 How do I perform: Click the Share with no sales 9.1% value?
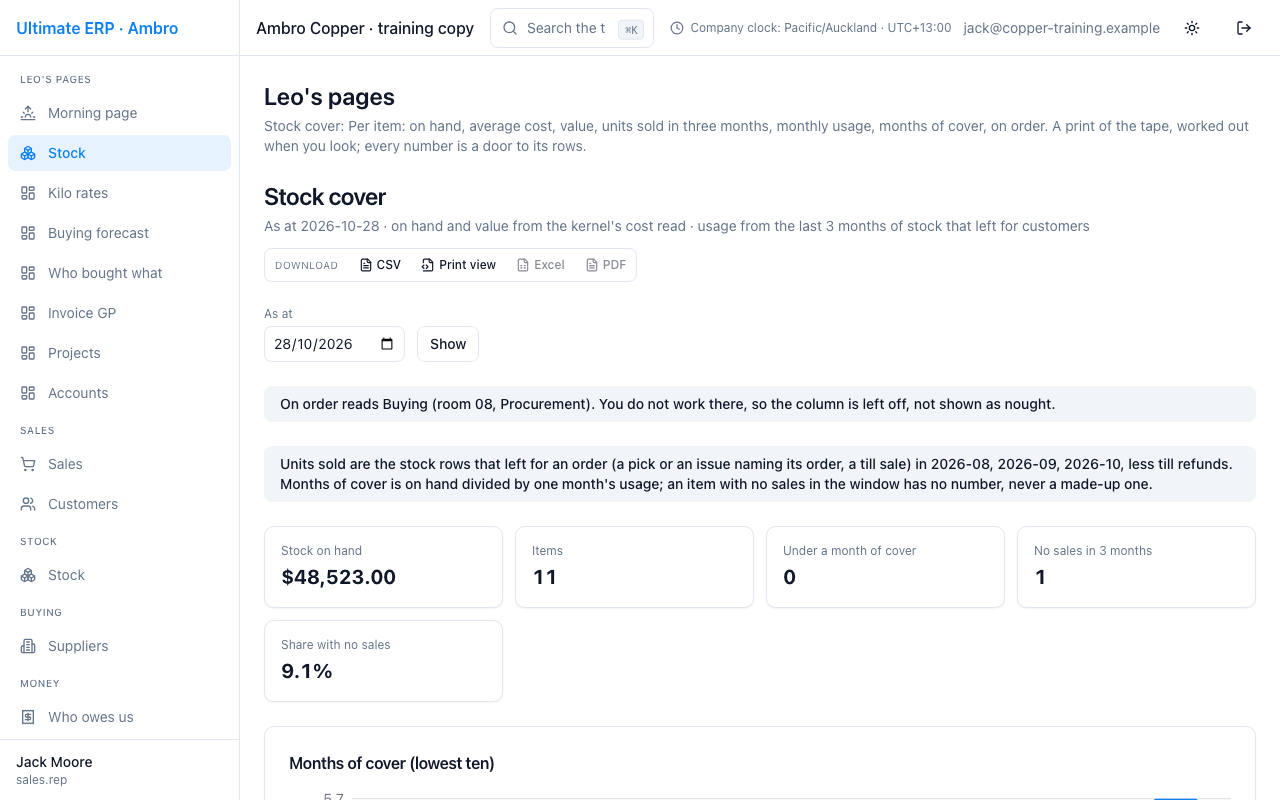[x=307, y=671]
